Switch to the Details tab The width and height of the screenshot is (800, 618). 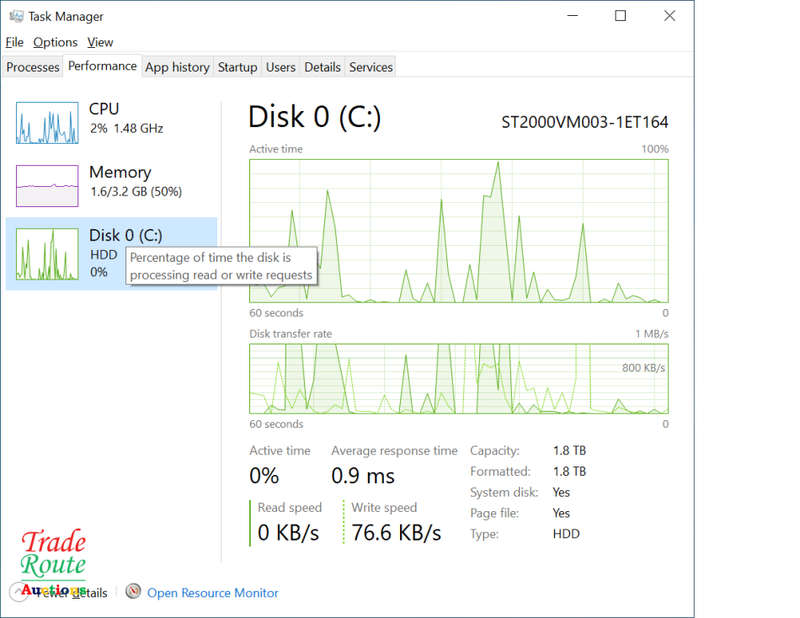coord(322,67)
